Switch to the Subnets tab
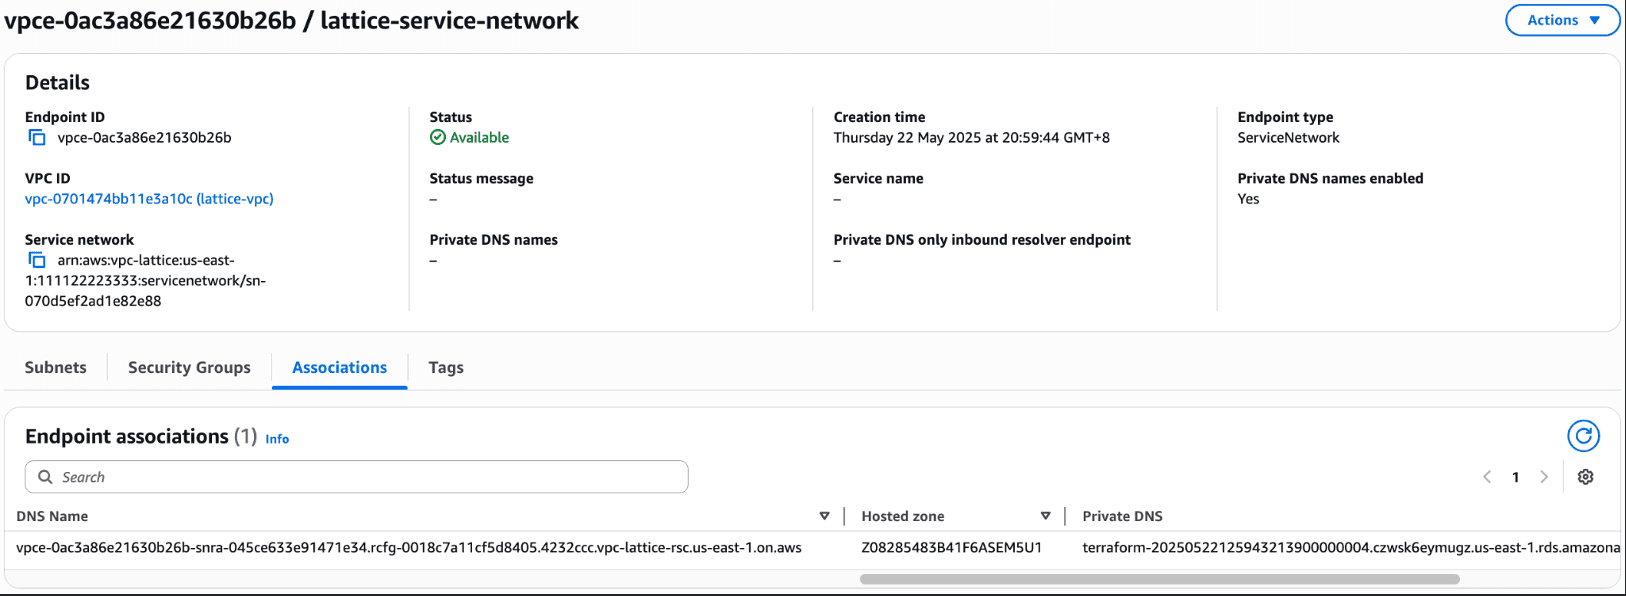The image size is (1626, 596). (x=56, y=367)
